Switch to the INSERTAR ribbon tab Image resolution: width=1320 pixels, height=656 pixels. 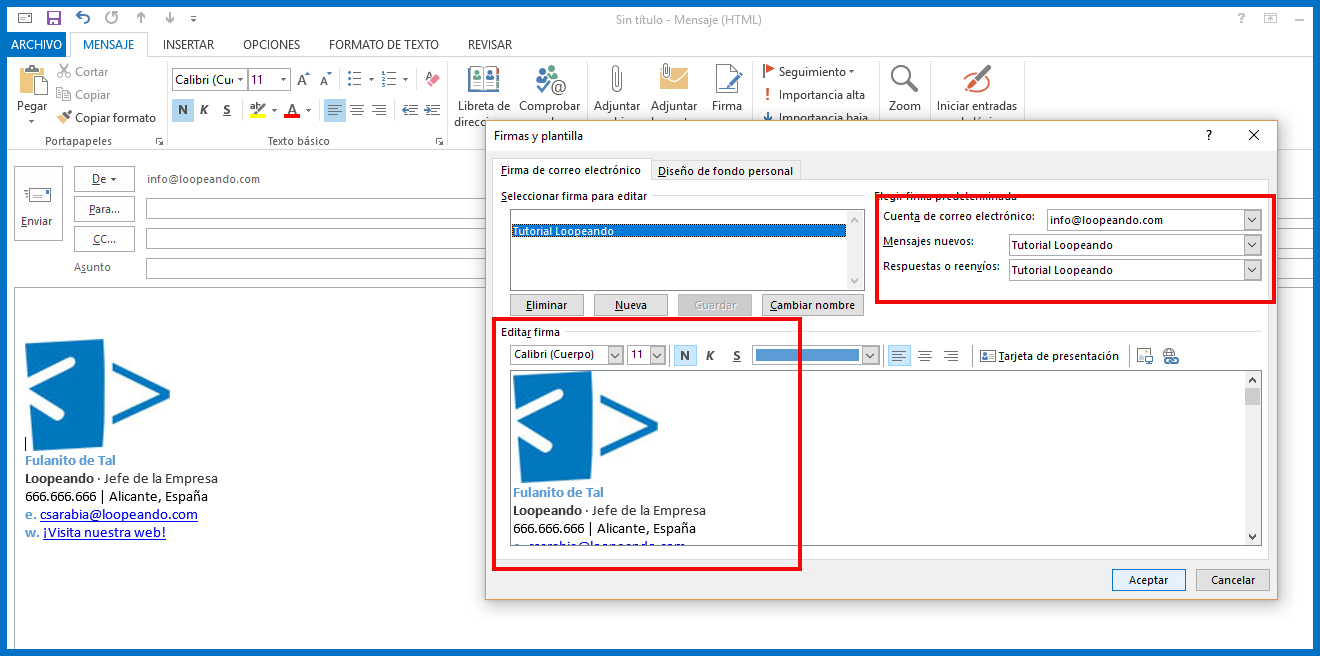188,45
